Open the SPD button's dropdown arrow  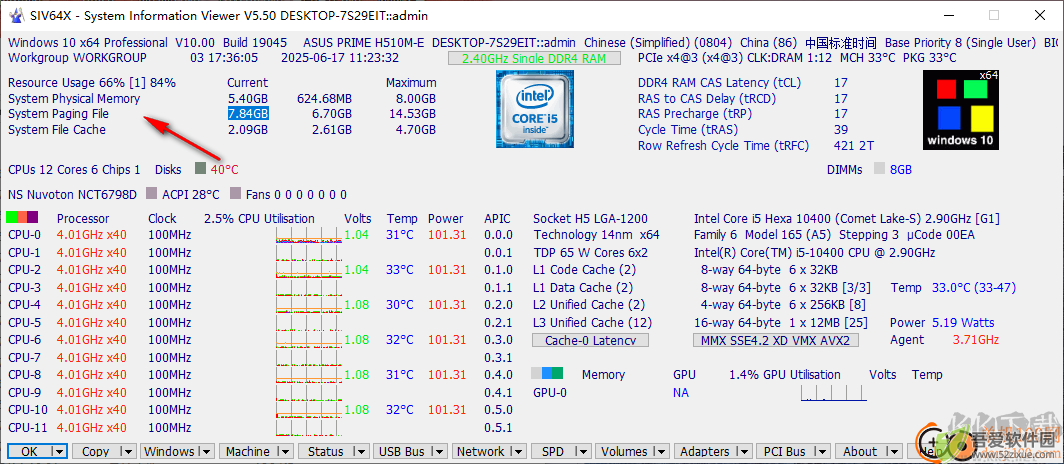pyautogui.click(x=584, y=452)
